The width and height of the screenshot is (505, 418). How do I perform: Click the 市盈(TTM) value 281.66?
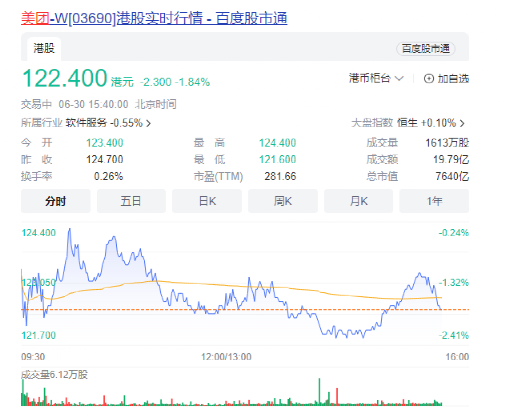pyautogui.click(x=280, y=176)
